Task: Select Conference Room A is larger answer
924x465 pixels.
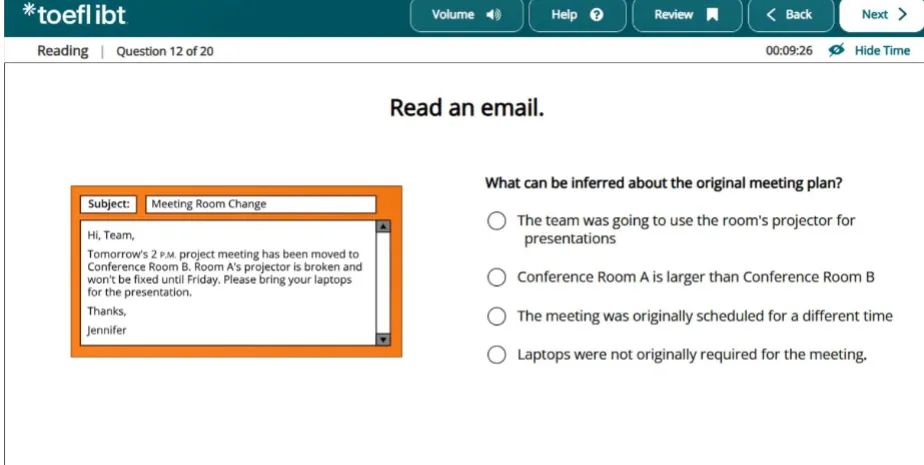Action: pos(497,277)
